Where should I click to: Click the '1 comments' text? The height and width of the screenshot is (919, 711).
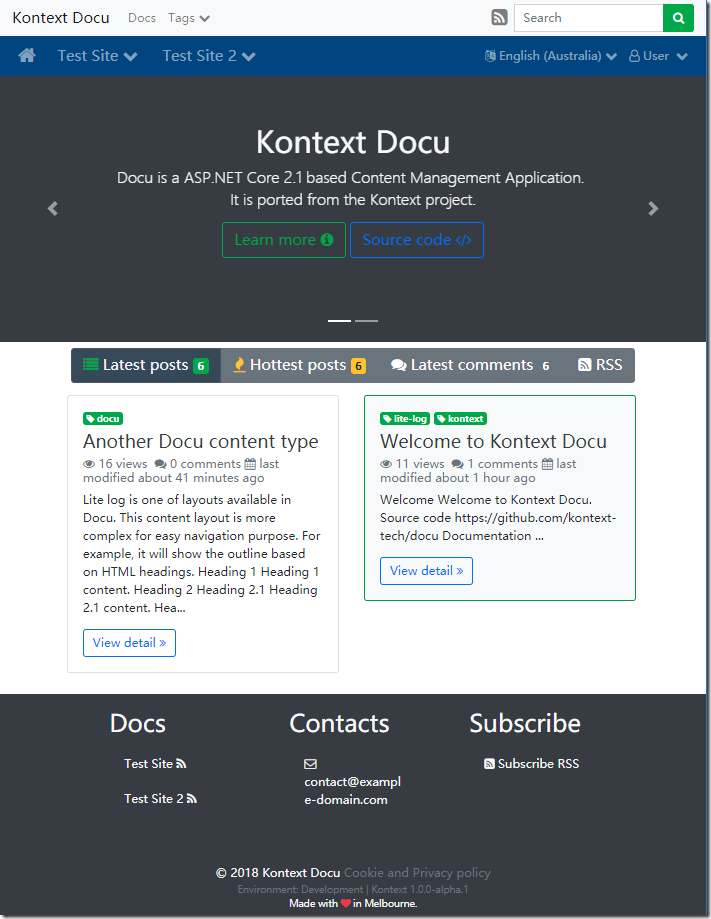coord(502,464)
